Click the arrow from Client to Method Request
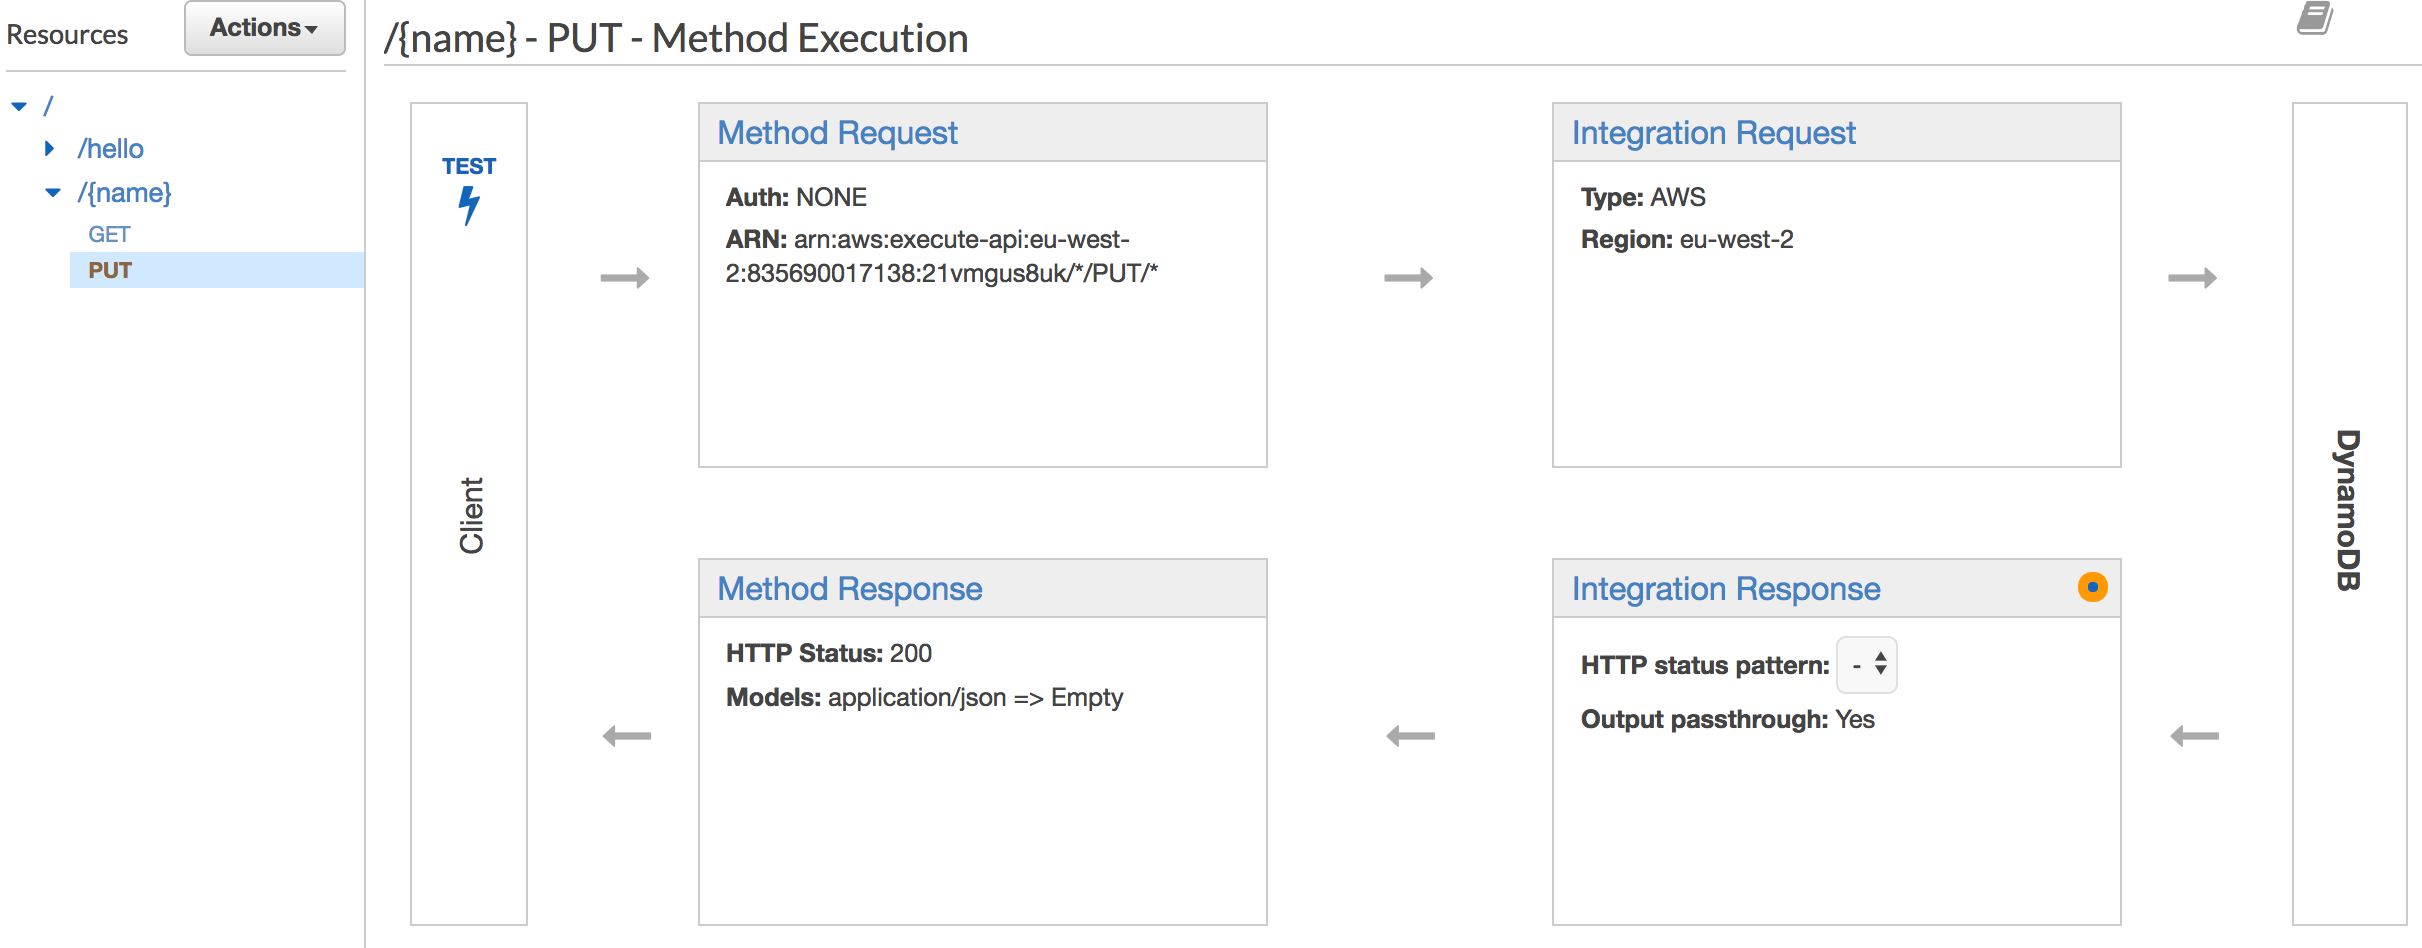Image resolution: width=2422 pixels, height=948 pixels. (x=625, y=278)
